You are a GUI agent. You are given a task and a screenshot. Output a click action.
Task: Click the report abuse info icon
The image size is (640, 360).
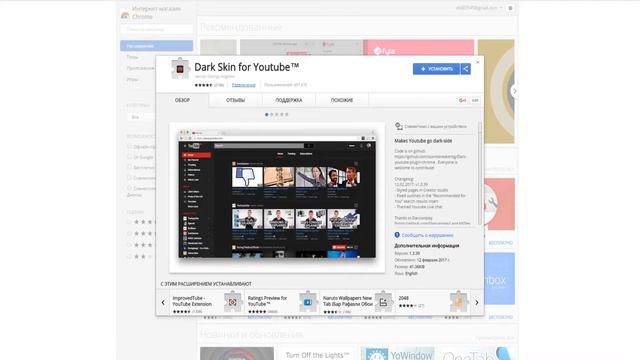tap(397, 235)
